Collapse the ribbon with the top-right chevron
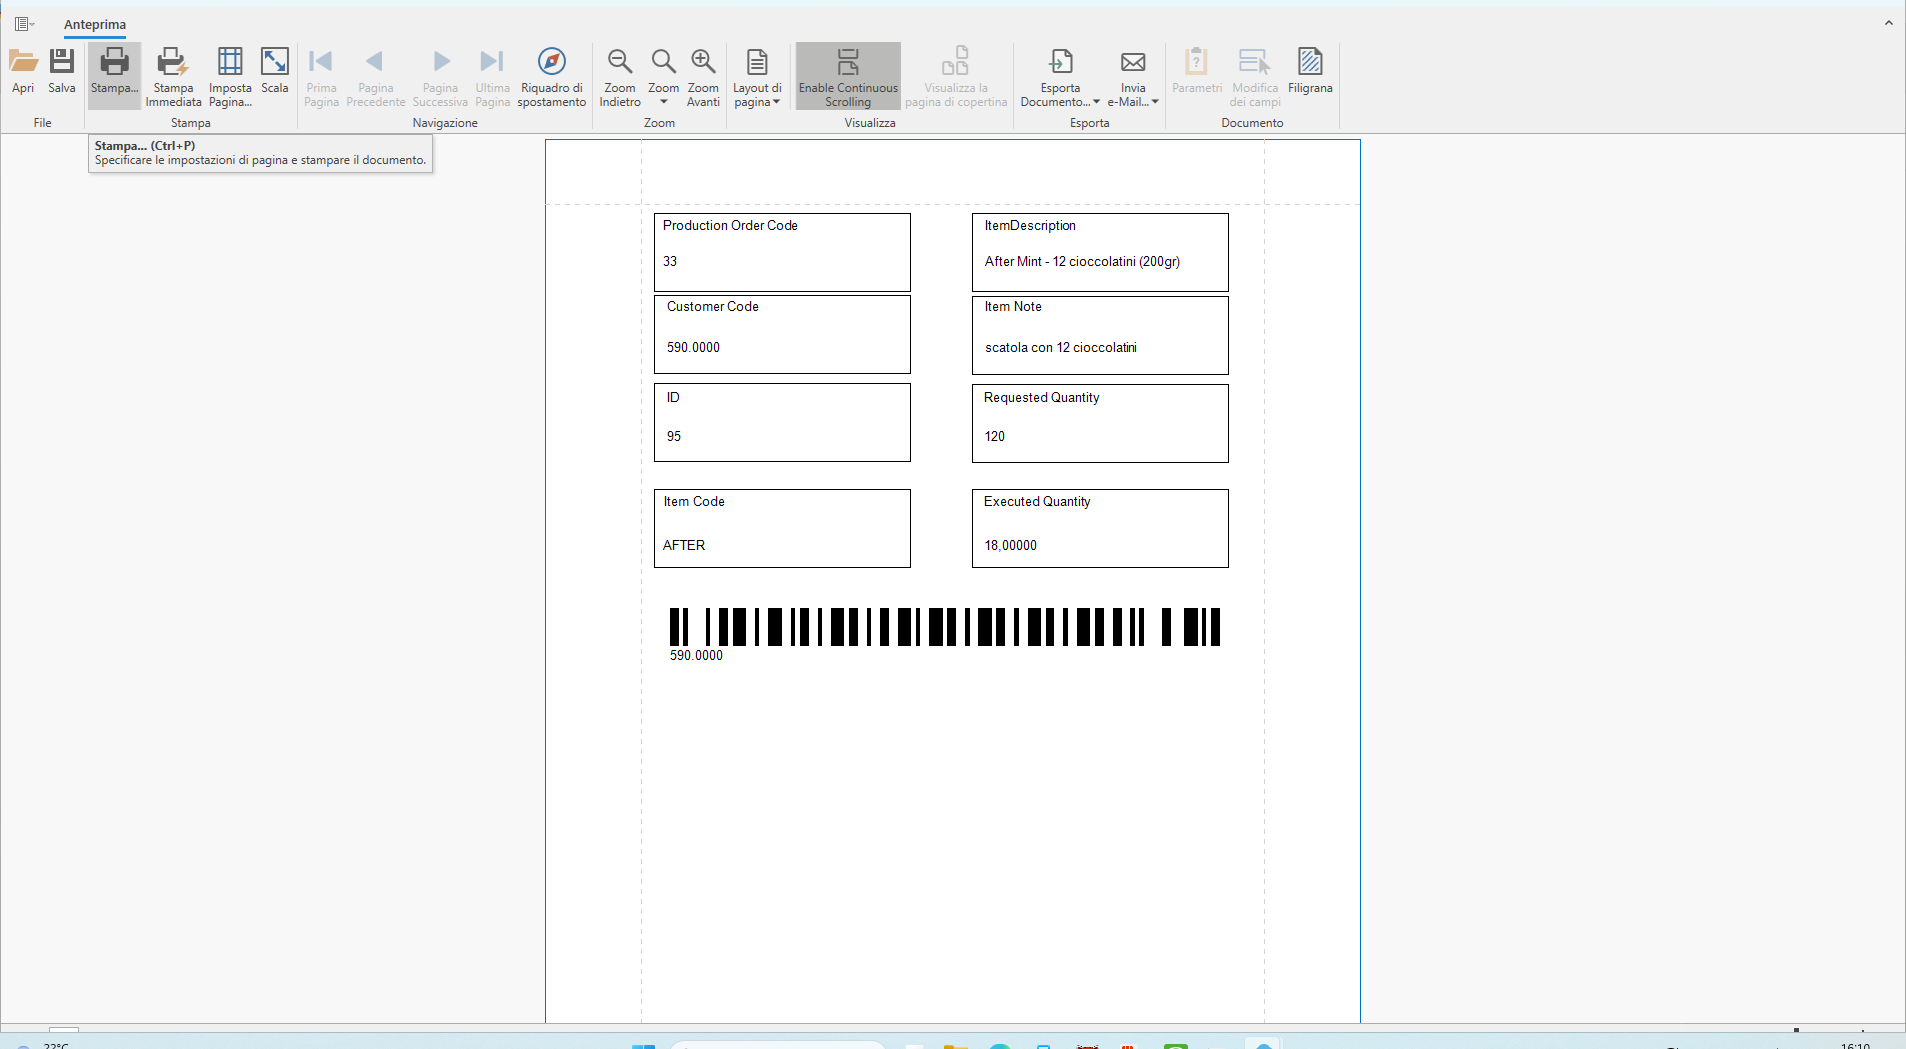The width and height of the screenshot is (1906, 1049). pyautogui.click(x=1889, y=23)
